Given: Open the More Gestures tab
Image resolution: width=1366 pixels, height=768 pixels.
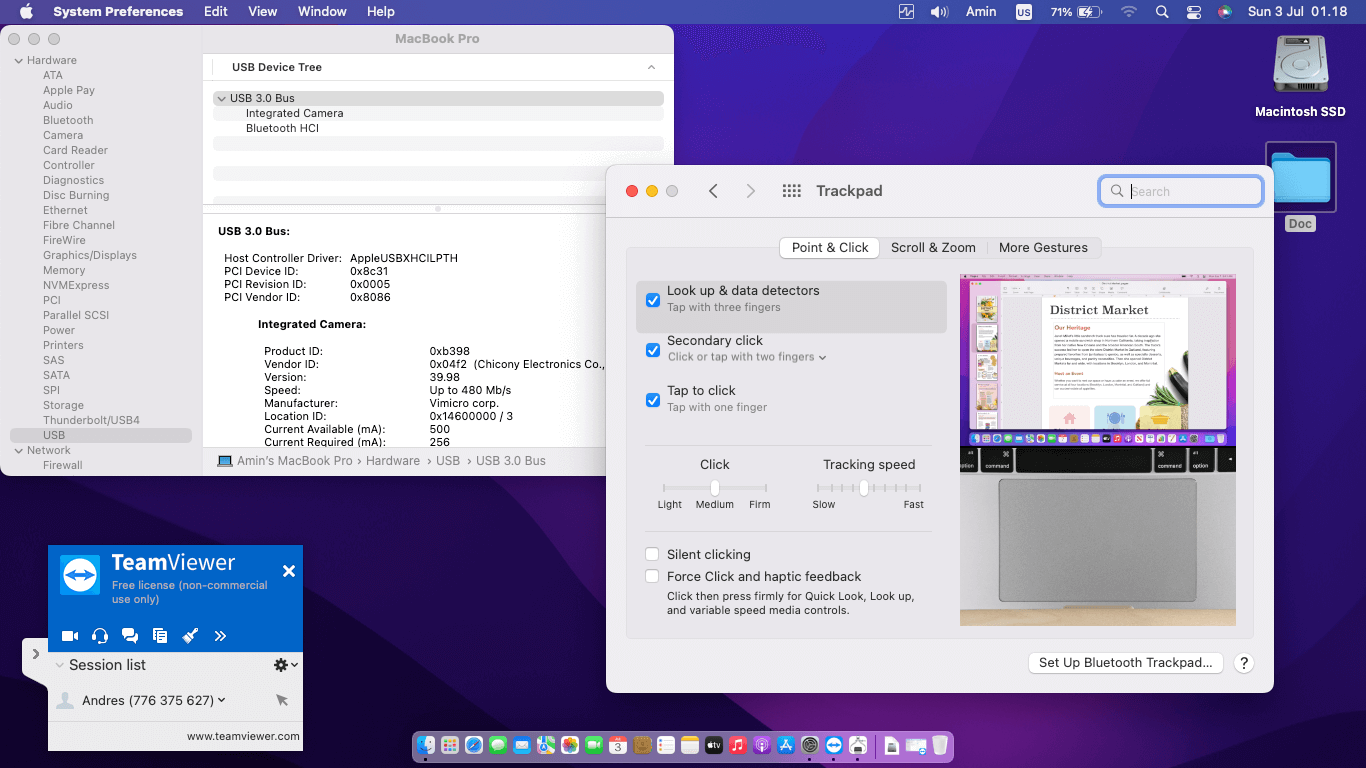Looking at the screenshot, I should click(x=1043, y=248).
